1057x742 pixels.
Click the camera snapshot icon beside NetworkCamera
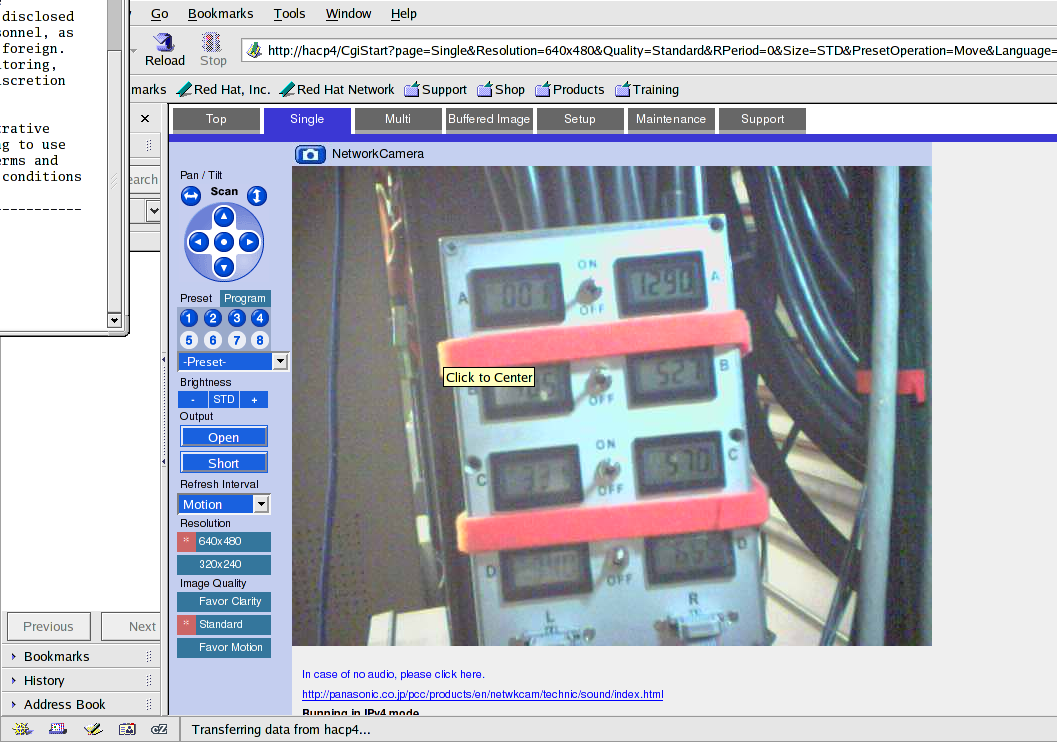310,154
